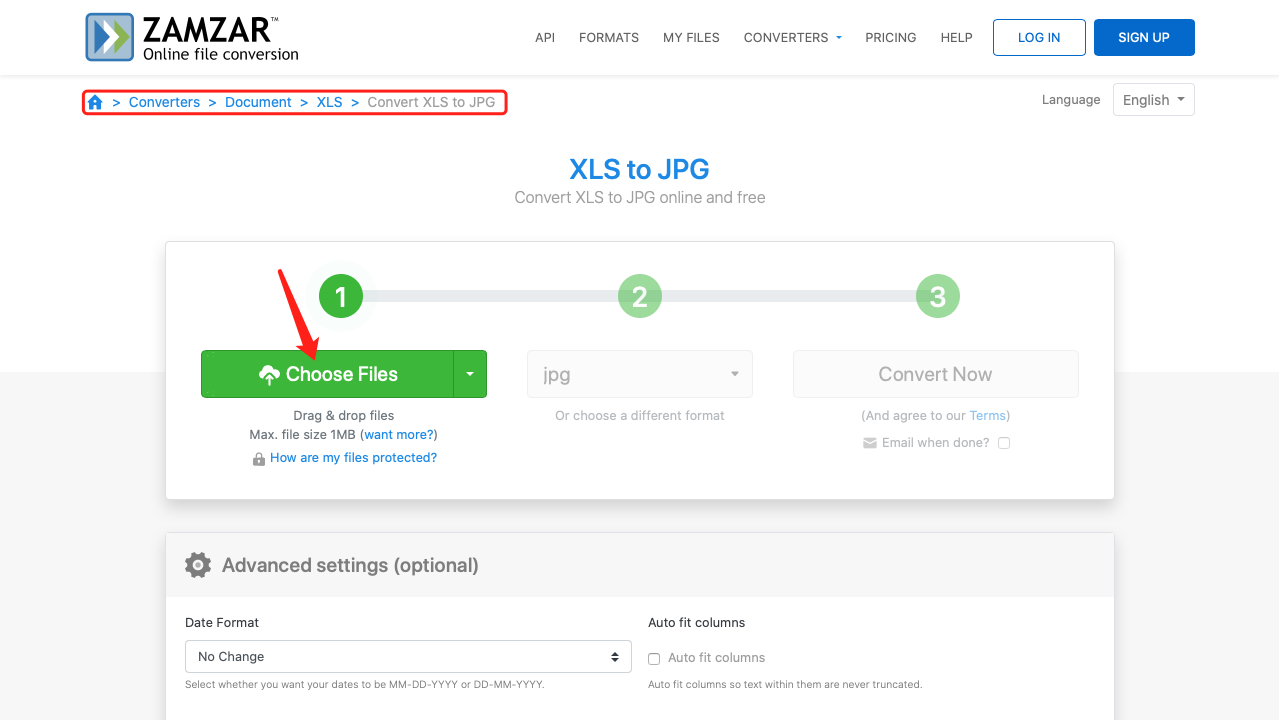Select XLS in the breadcrumb trail
This screenshot has width=1279, height=720.
click(329, 102)
